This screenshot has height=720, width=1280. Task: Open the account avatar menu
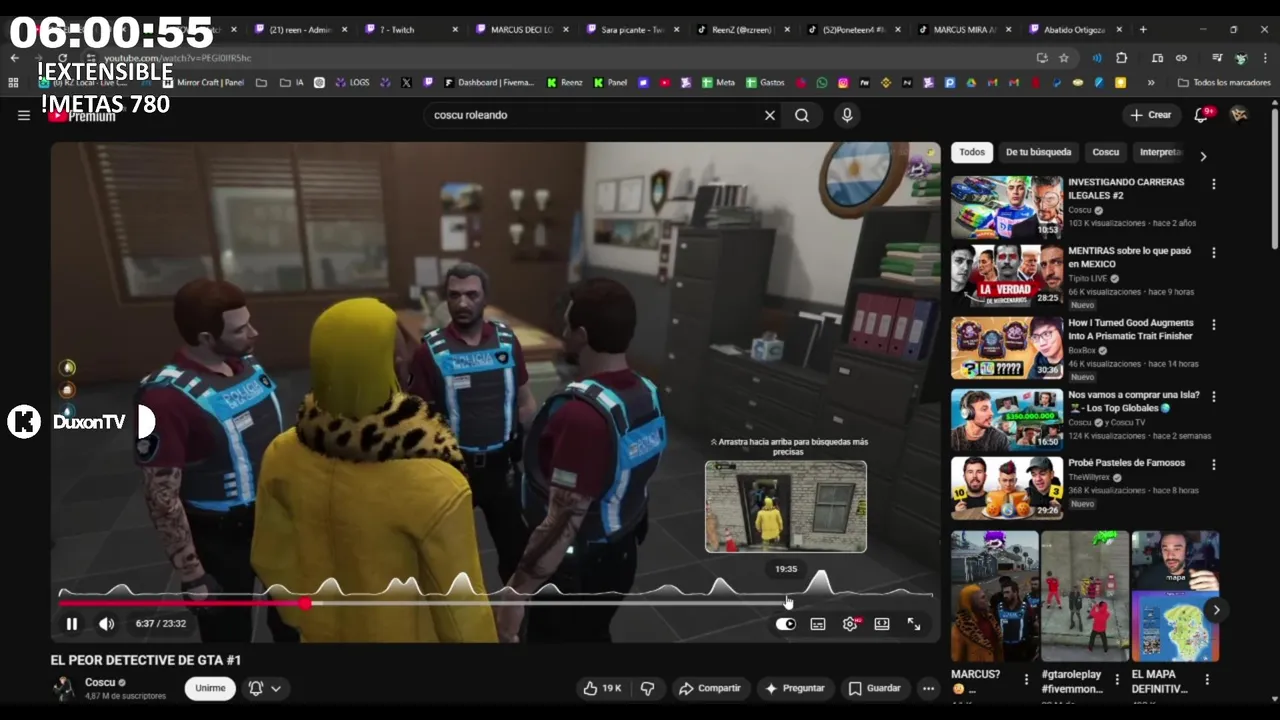[x=1238, y=115]
